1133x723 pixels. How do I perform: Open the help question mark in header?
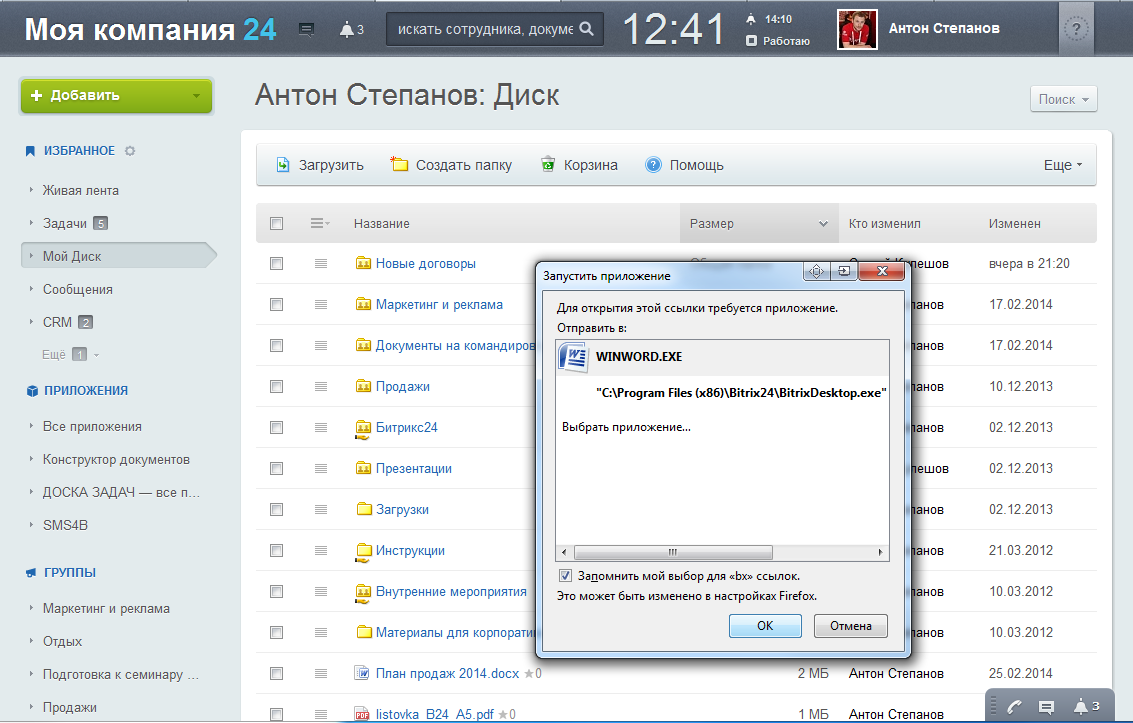(x=1076, y=29)
